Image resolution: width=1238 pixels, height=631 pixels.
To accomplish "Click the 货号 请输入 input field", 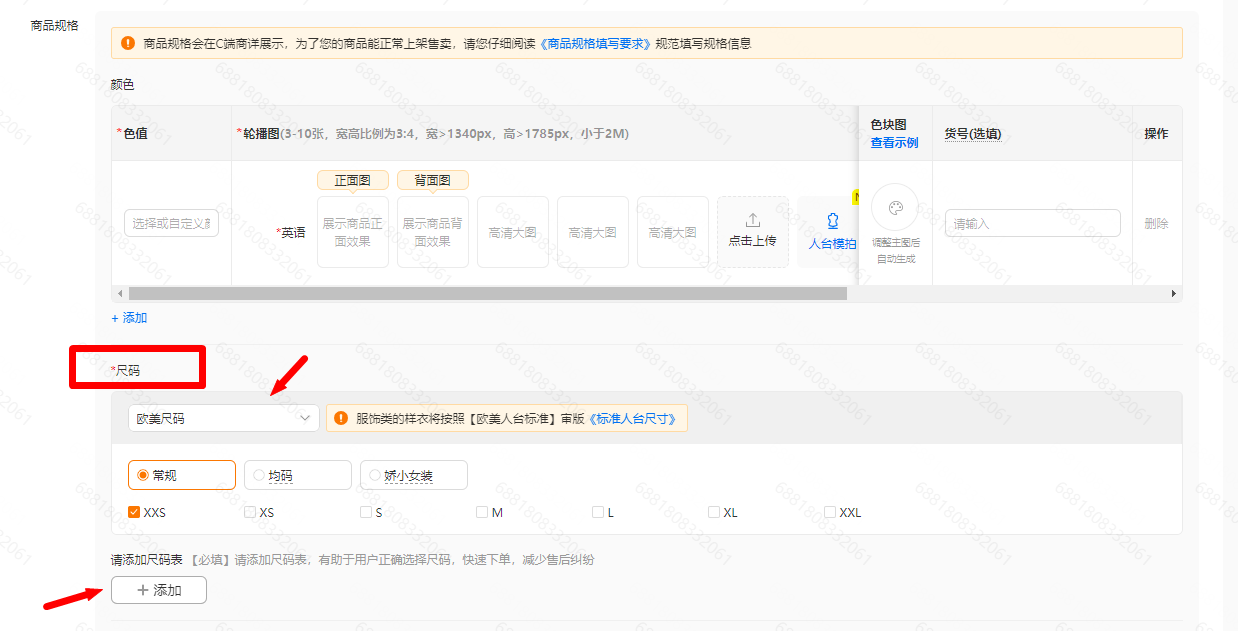I will point(1032,222).
